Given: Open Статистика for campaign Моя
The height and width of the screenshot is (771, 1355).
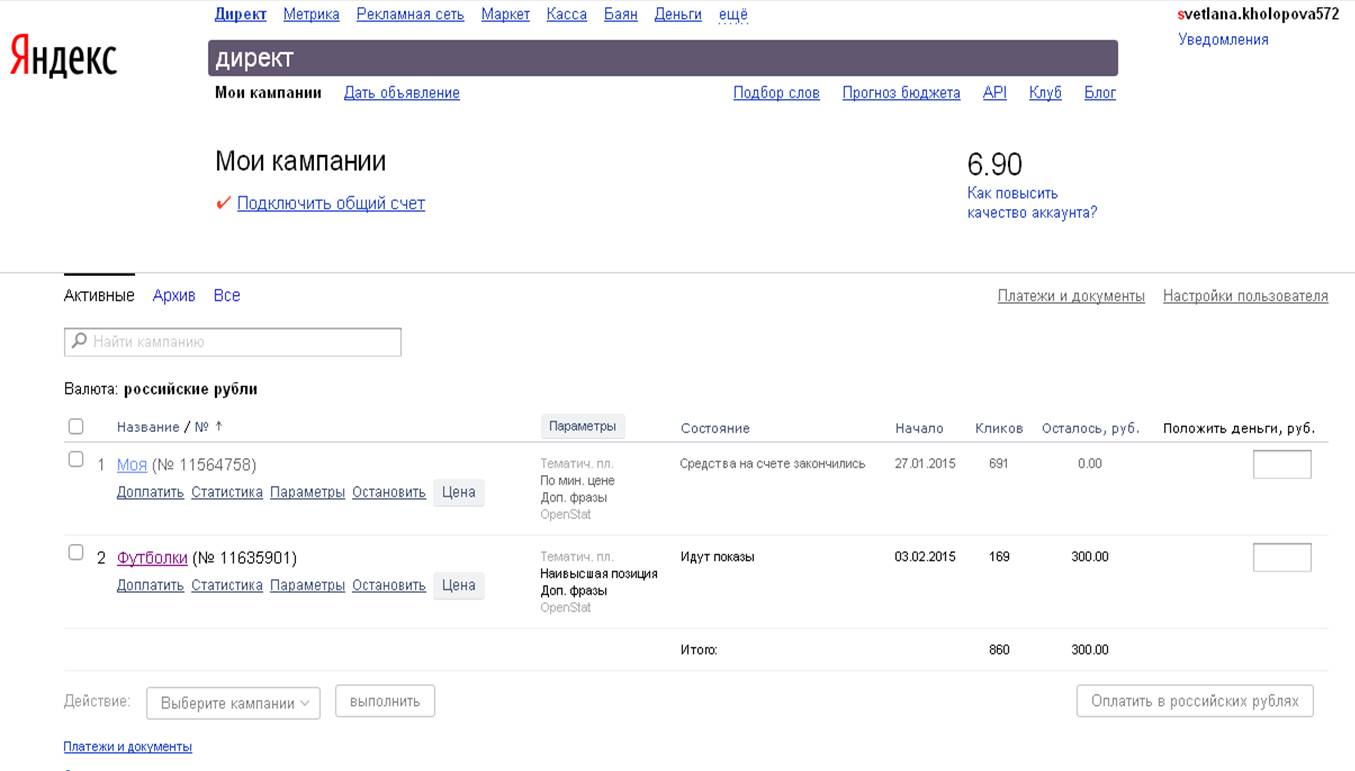Looking at the screenshot, I should point(227,492).
